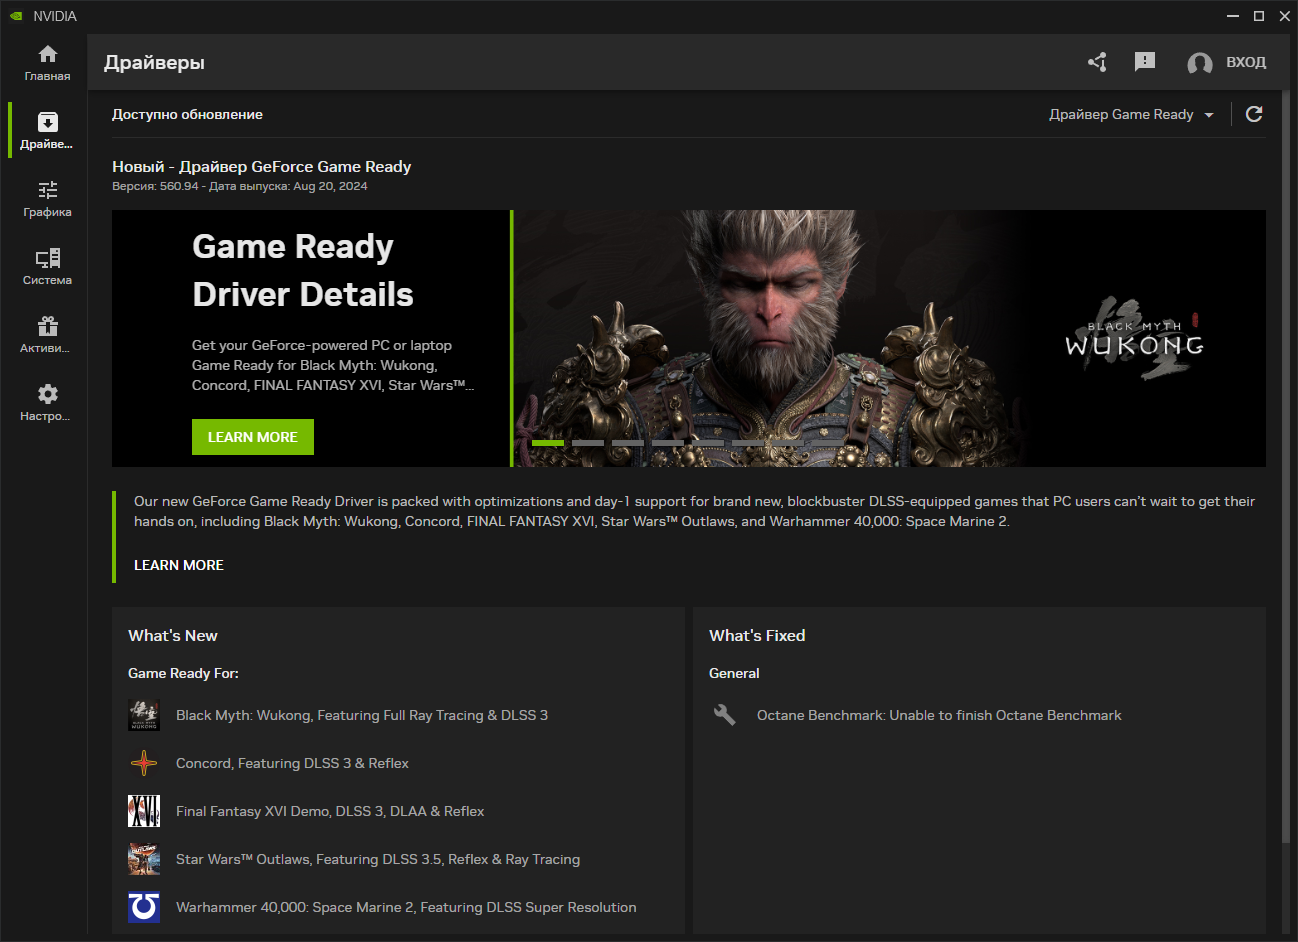Click the ВХОД login button
The width and height of the screenshot is (1298, 942).
[x=1227, y=62]
